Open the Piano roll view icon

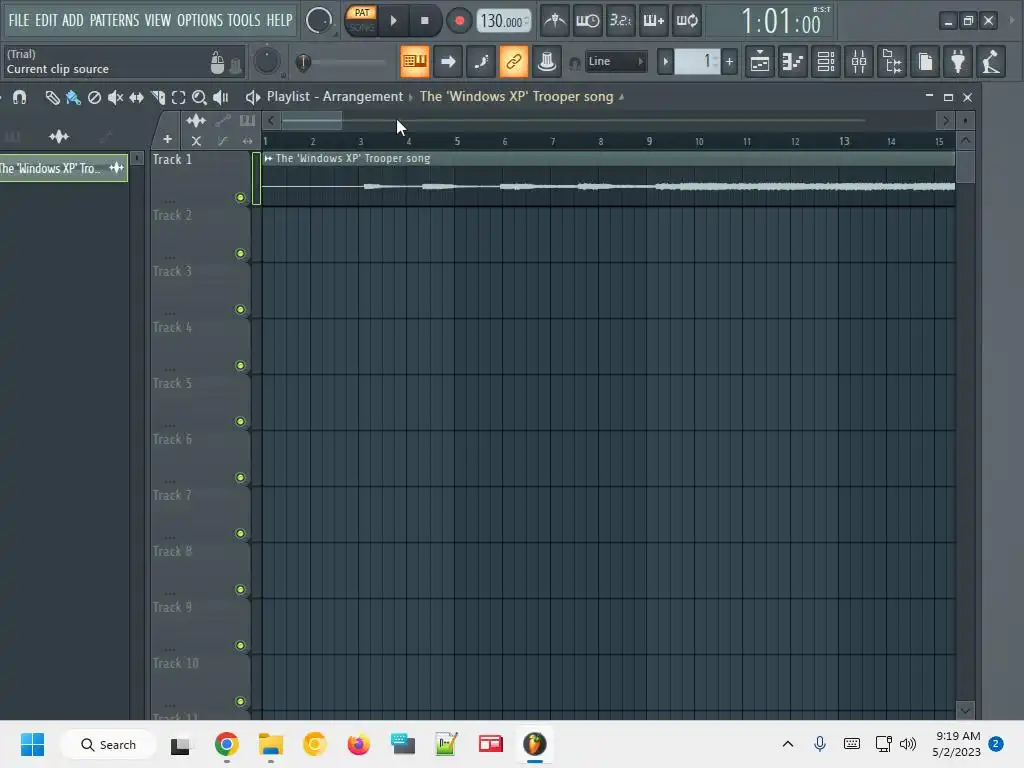[793, 62]
